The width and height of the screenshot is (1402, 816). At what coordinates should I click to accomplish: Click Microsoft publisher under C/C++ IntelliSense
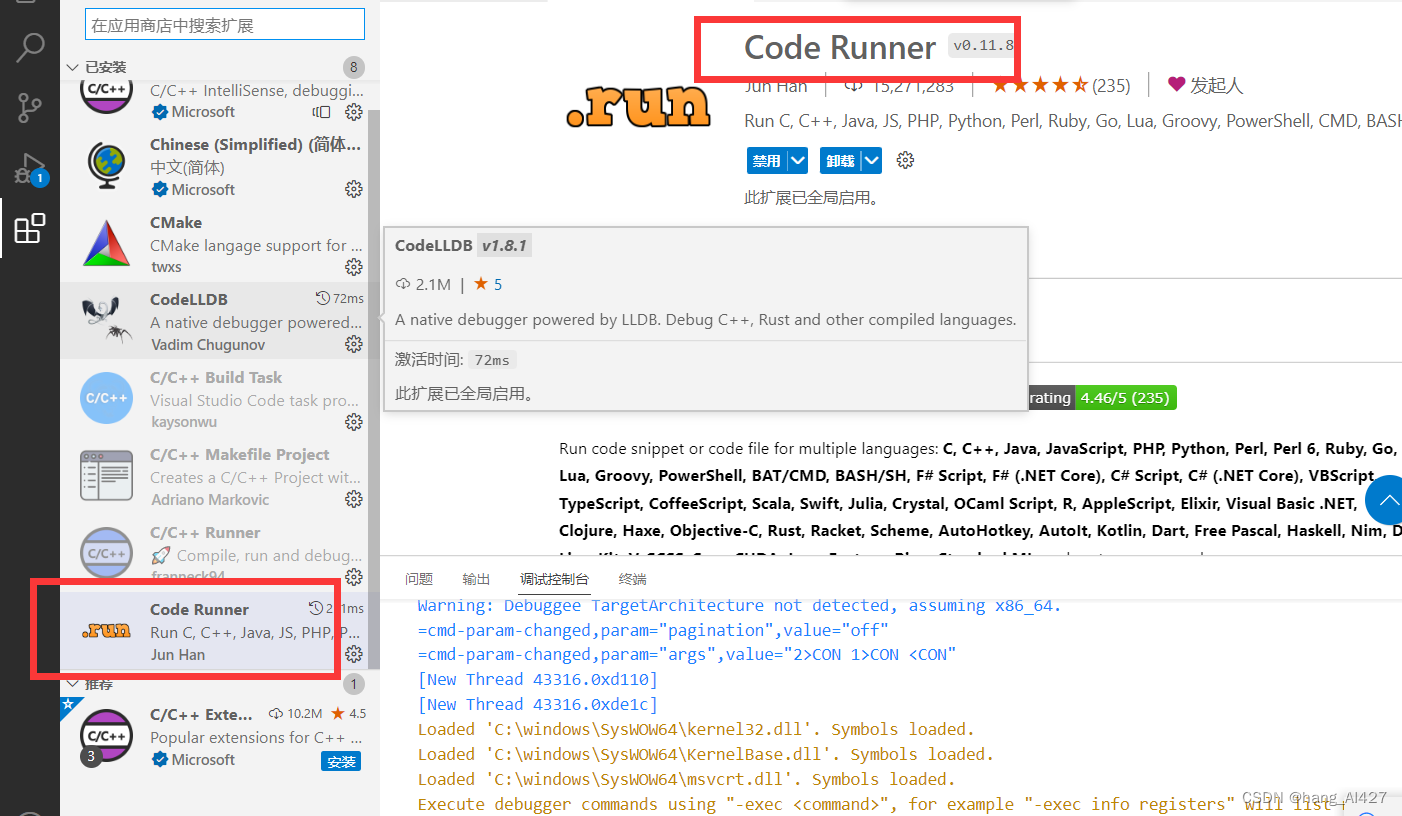(203, 112)
